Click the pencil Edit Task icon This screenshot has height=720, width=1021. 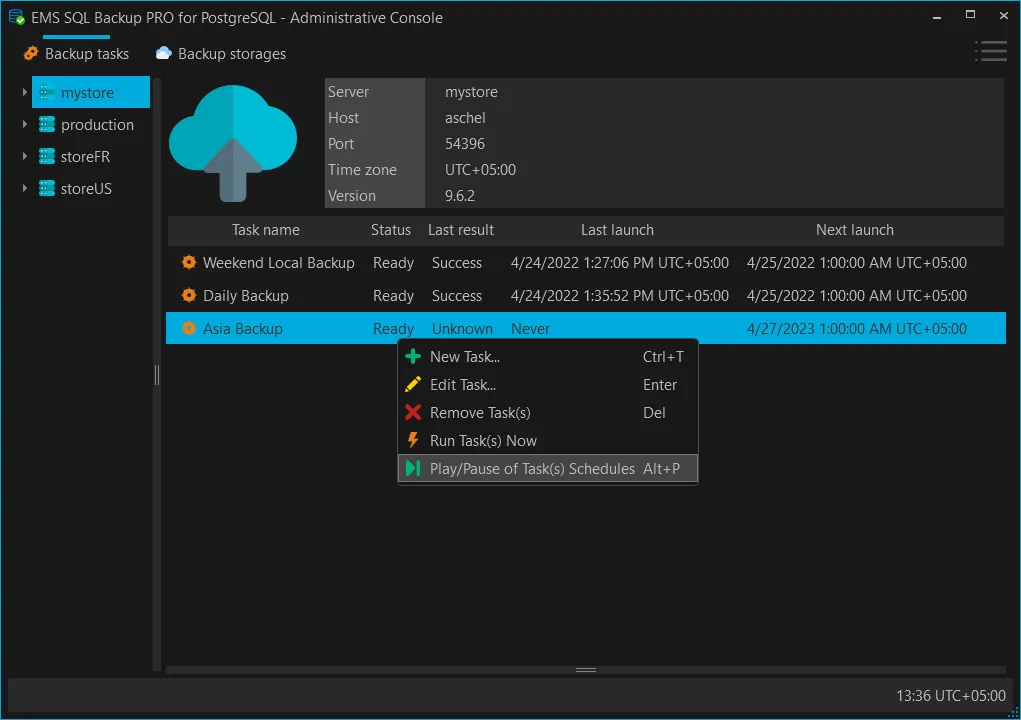pyautogui.click(x=412, y=385)
